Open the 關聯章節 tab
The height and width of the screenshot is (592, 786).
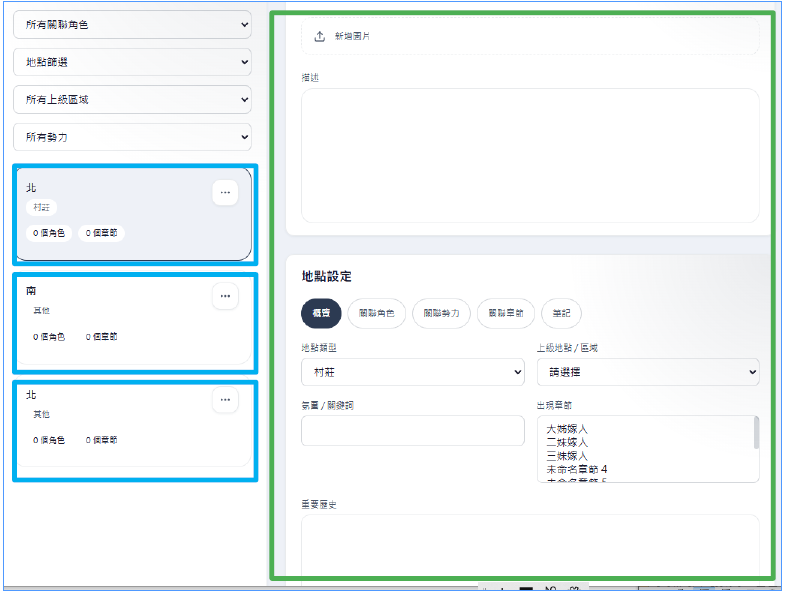pyautogui.click(x=506, y=313)
